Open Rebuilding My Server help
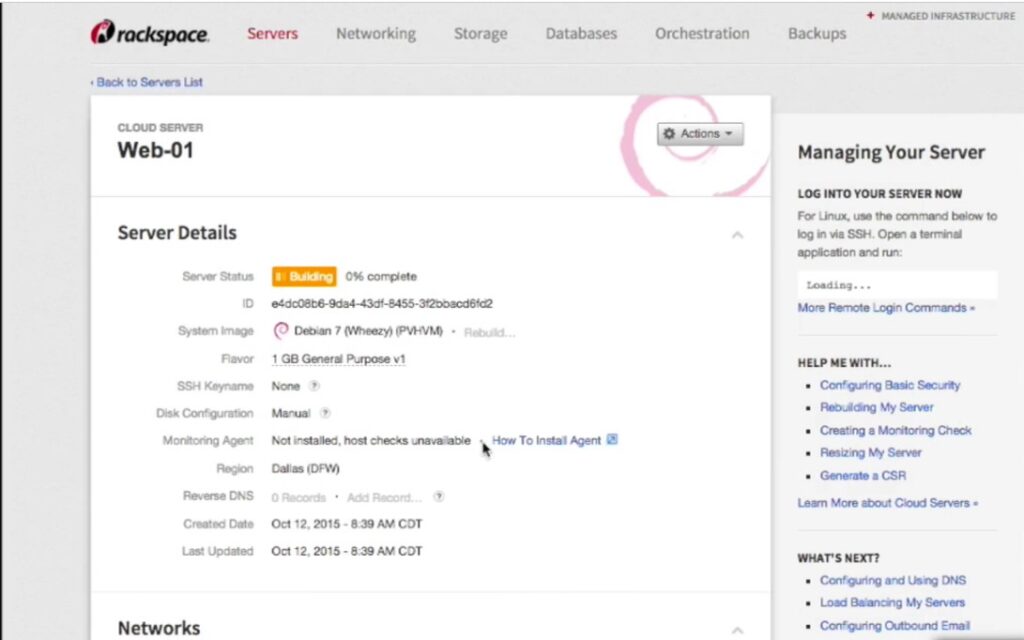Viewport: 1024px width, 640px height. [876, 408]
